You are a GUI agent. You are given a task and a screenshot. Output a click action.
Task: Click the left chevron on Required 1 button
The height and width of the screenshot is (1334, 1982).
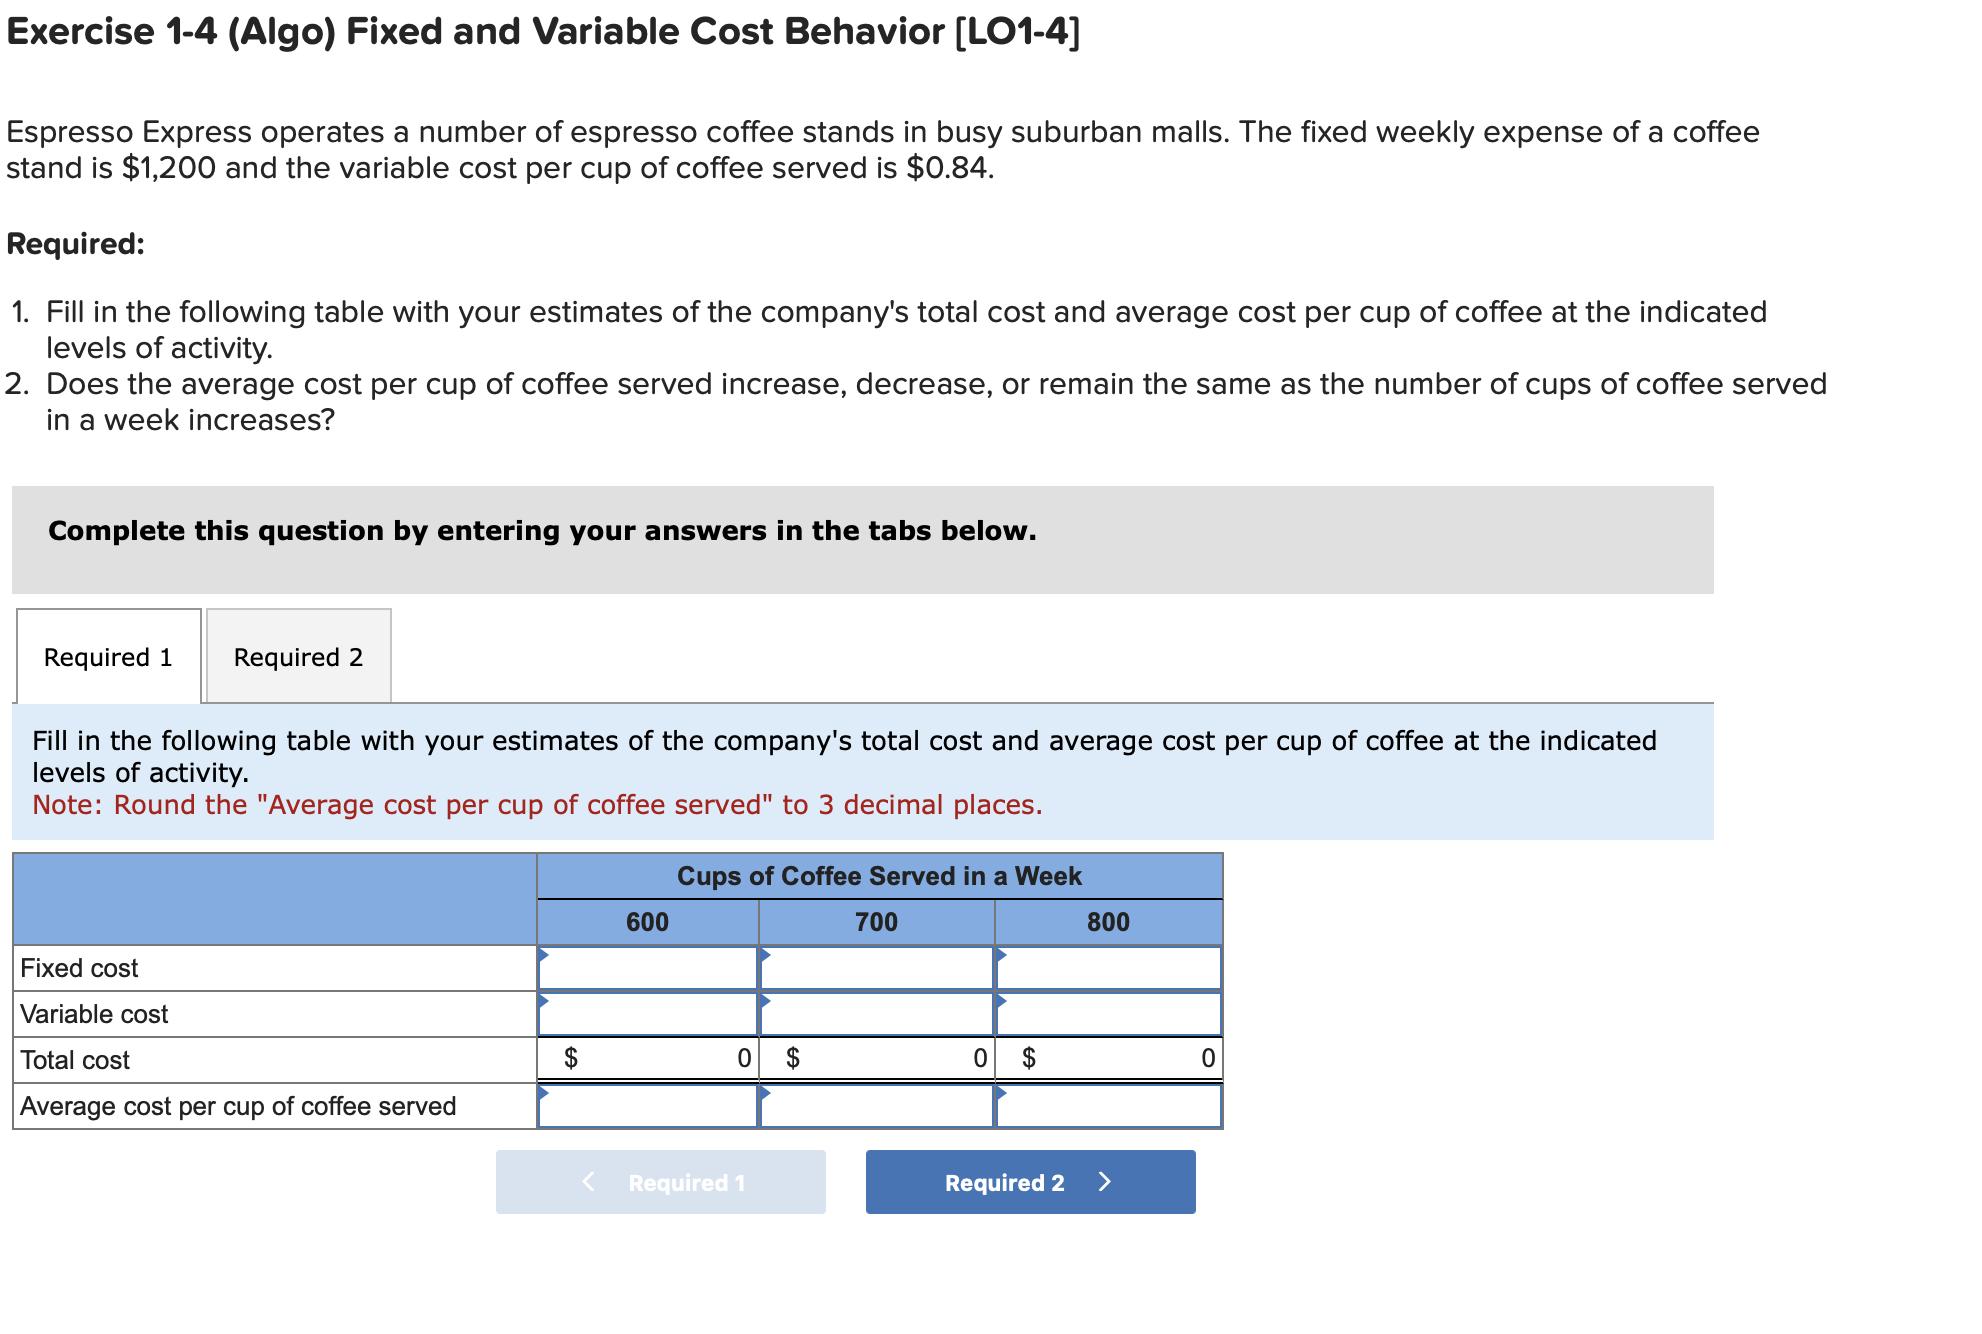[x=588, y=1182]
